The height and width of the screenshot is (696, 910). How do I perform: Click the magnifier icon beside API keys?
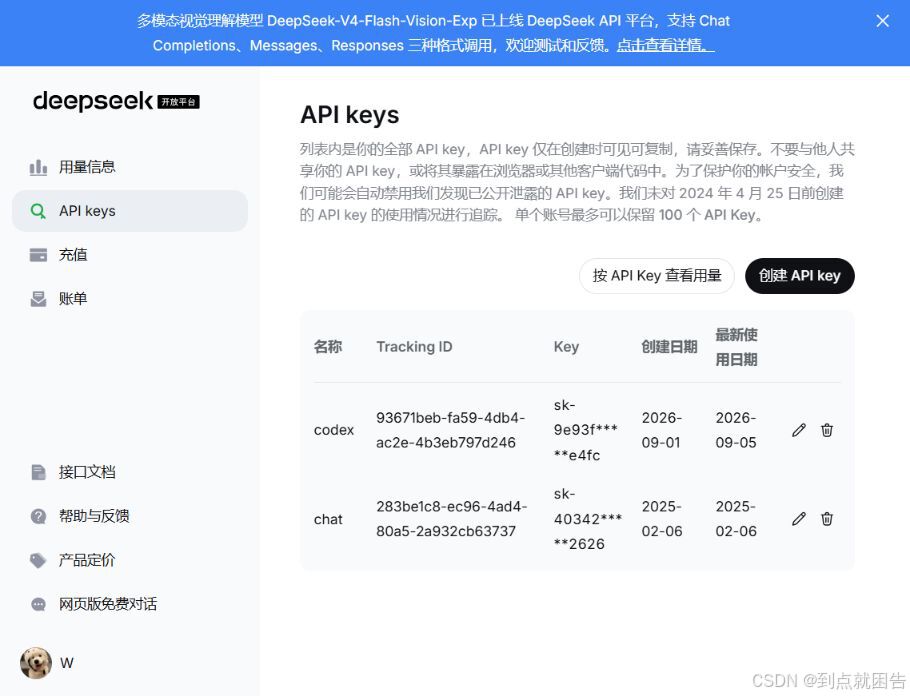tap(38, 211)
